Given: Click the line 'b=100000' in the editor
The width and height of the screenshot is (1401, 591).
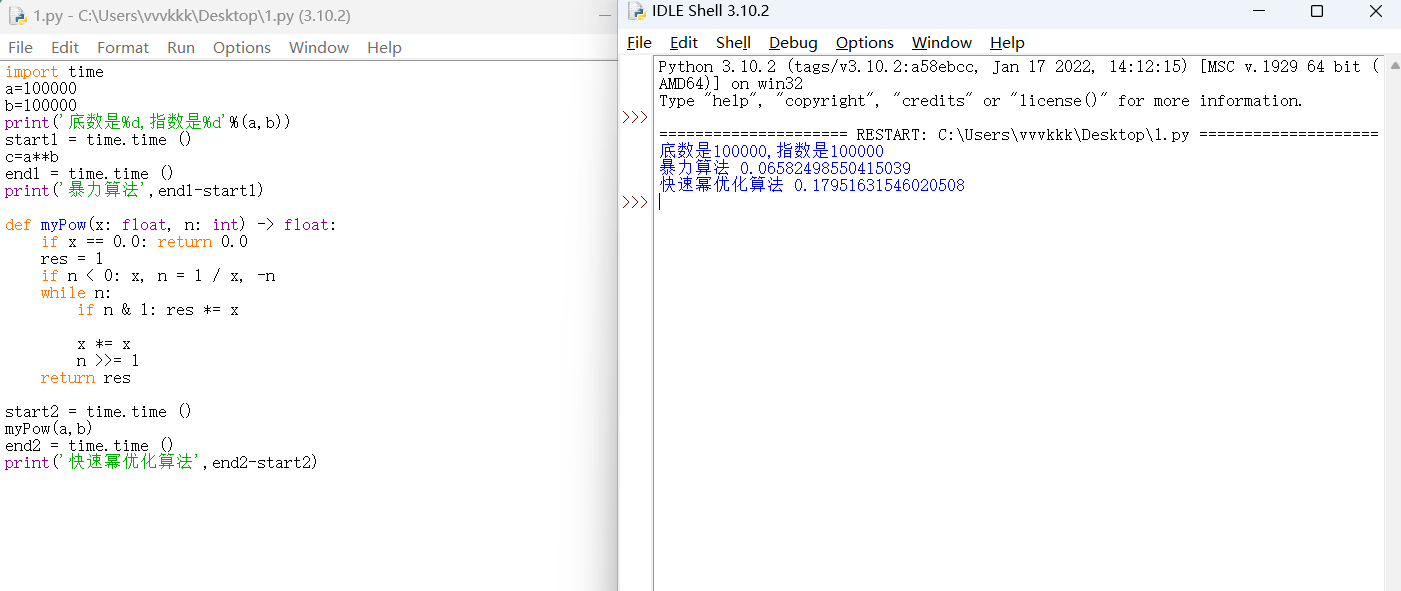Looking at the screenshot, I should [41, 105].
